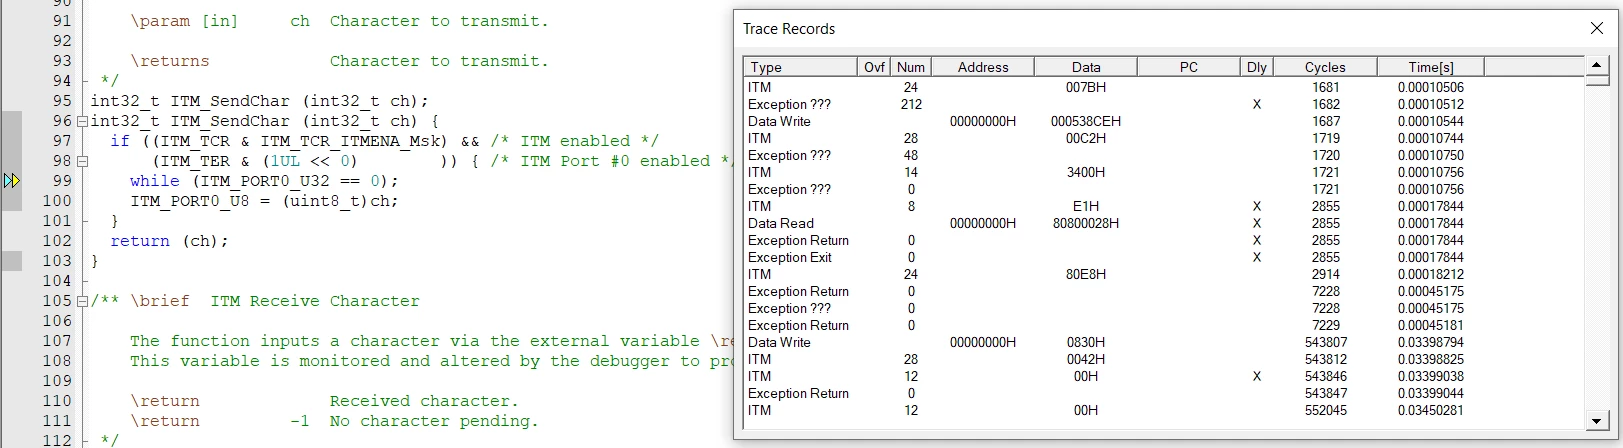Sort trace records by Type column
The height and width of the screenshot is (448, 1623).
point(801,67)
